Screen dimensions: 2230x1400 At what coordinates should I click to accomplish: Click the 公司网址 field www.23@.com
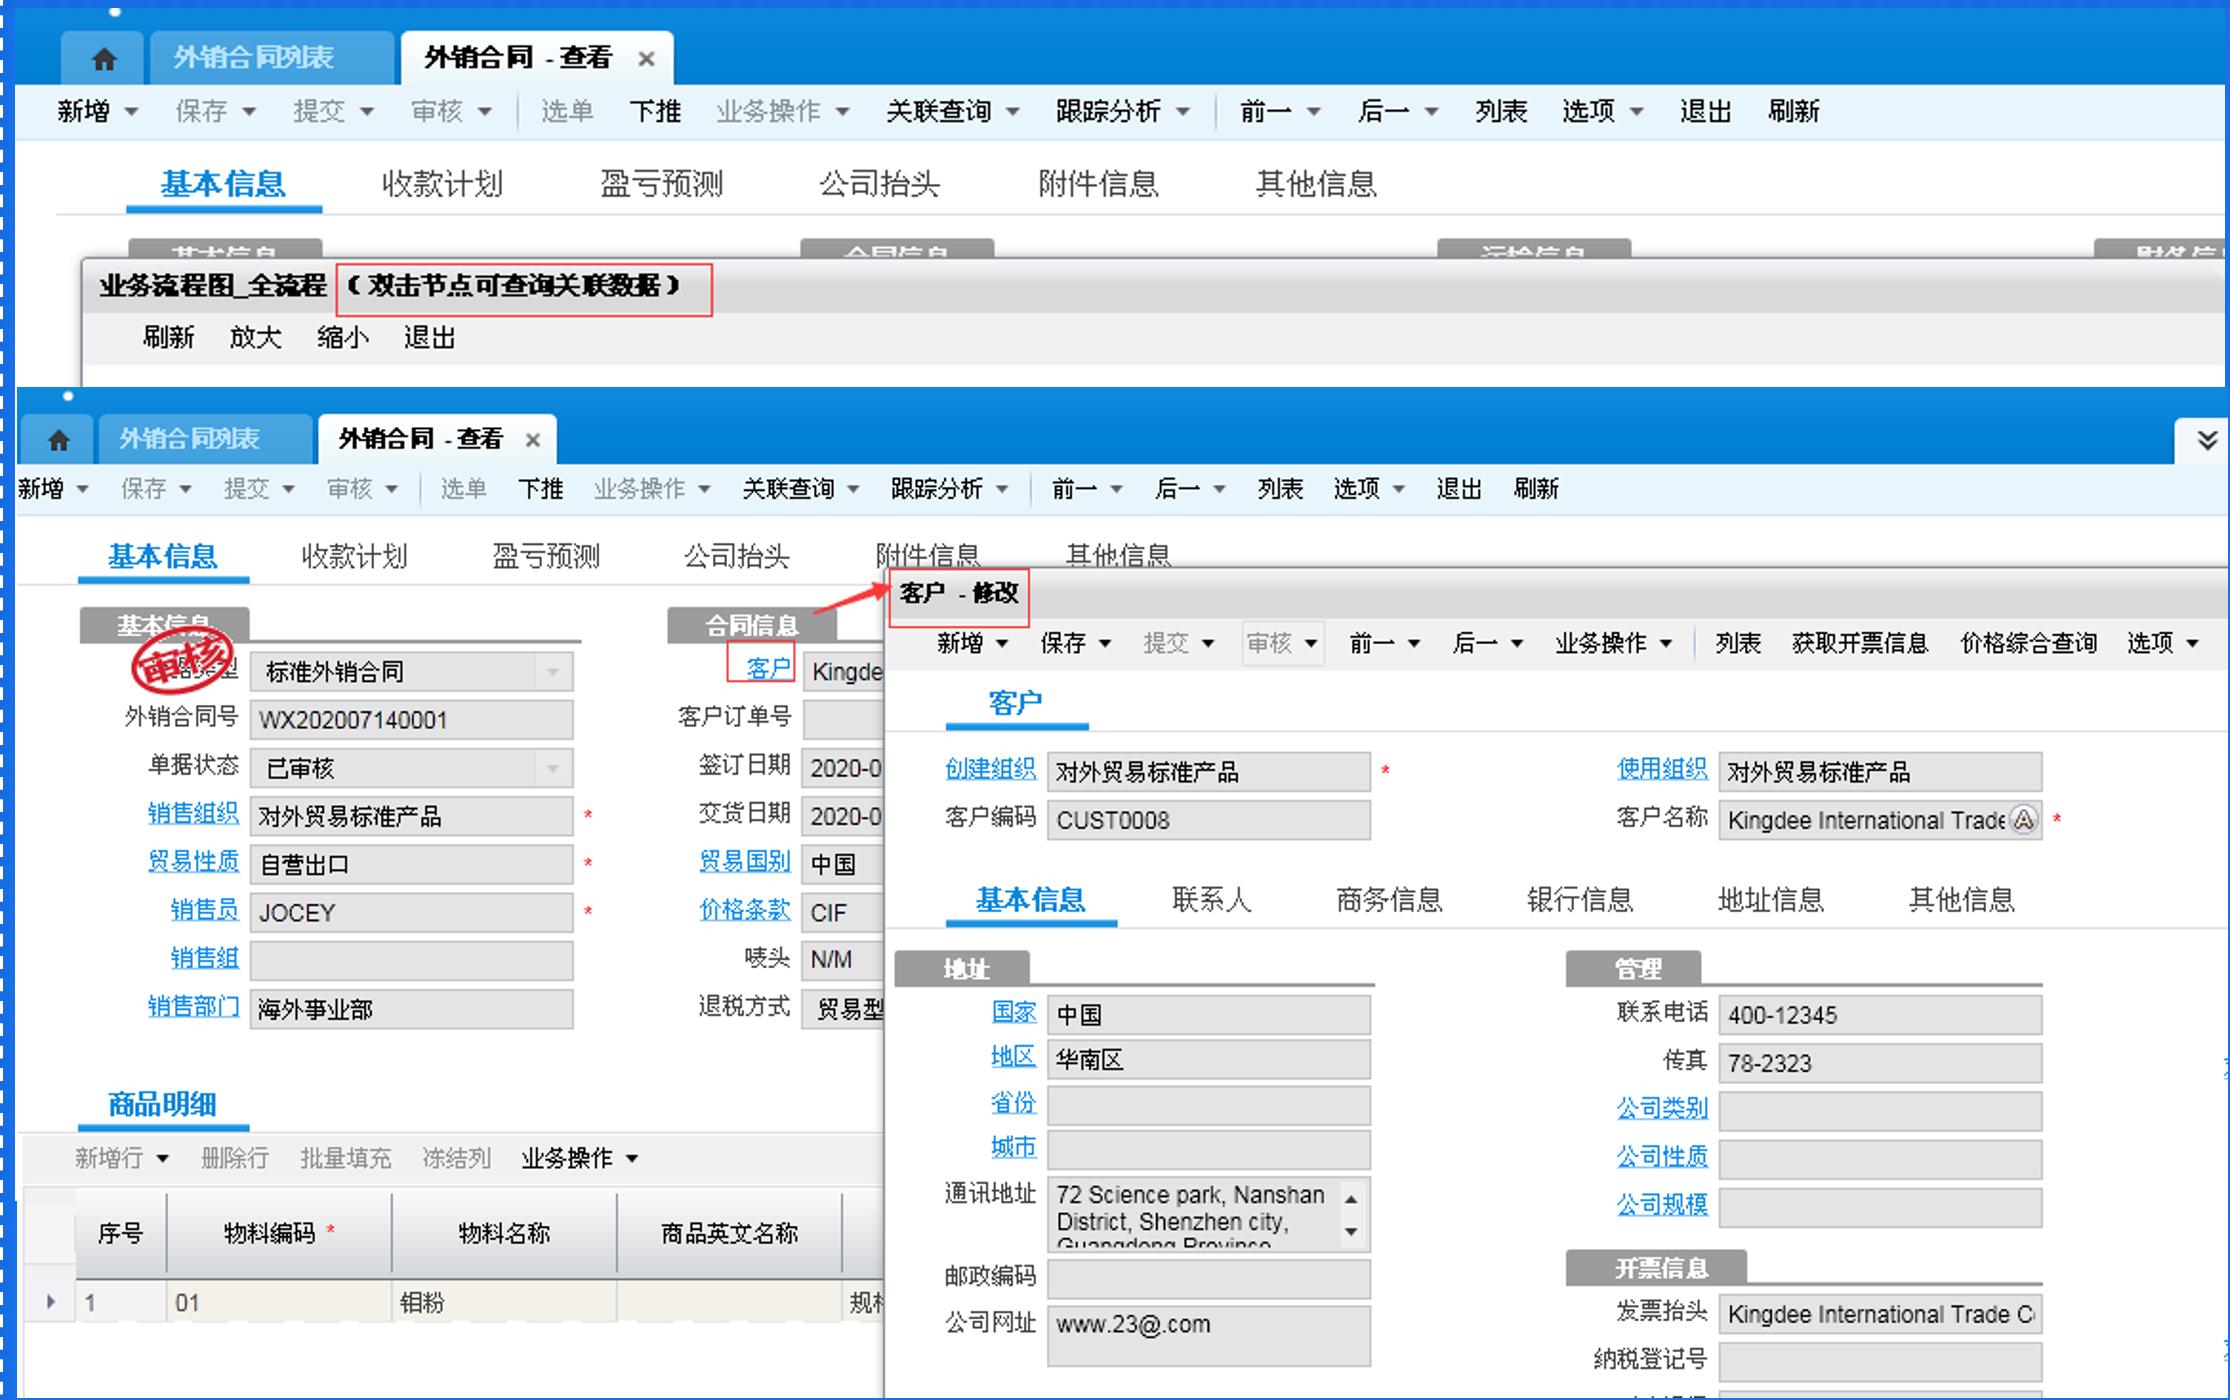(1208, 1335)
